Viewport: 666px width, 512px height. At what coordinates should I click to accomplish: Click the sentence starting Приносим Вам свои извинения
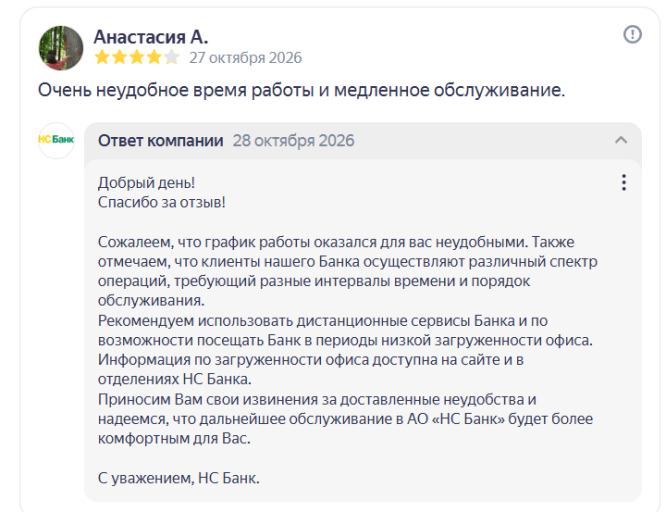(x=345, y=419)
